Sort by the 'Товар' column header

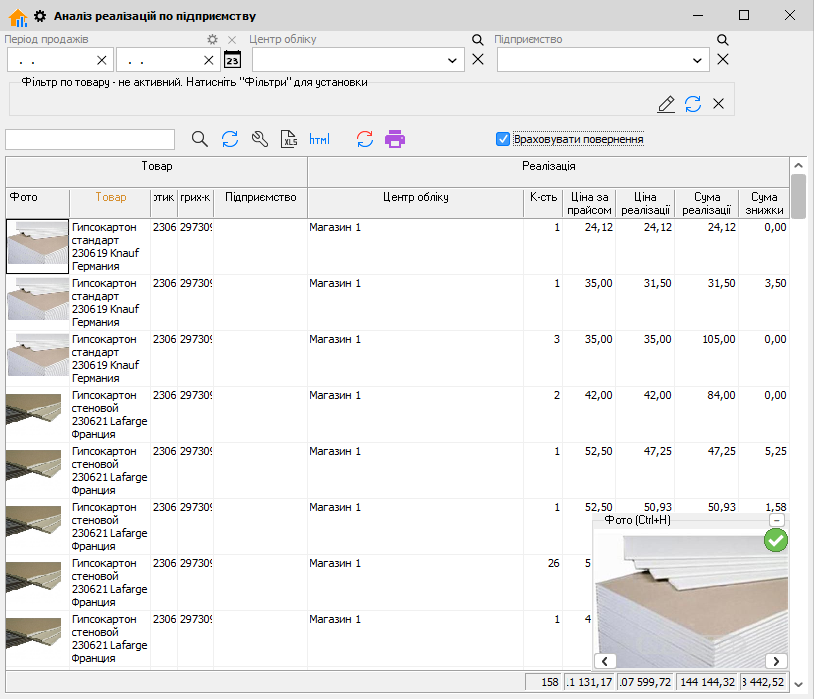[110, 198]
